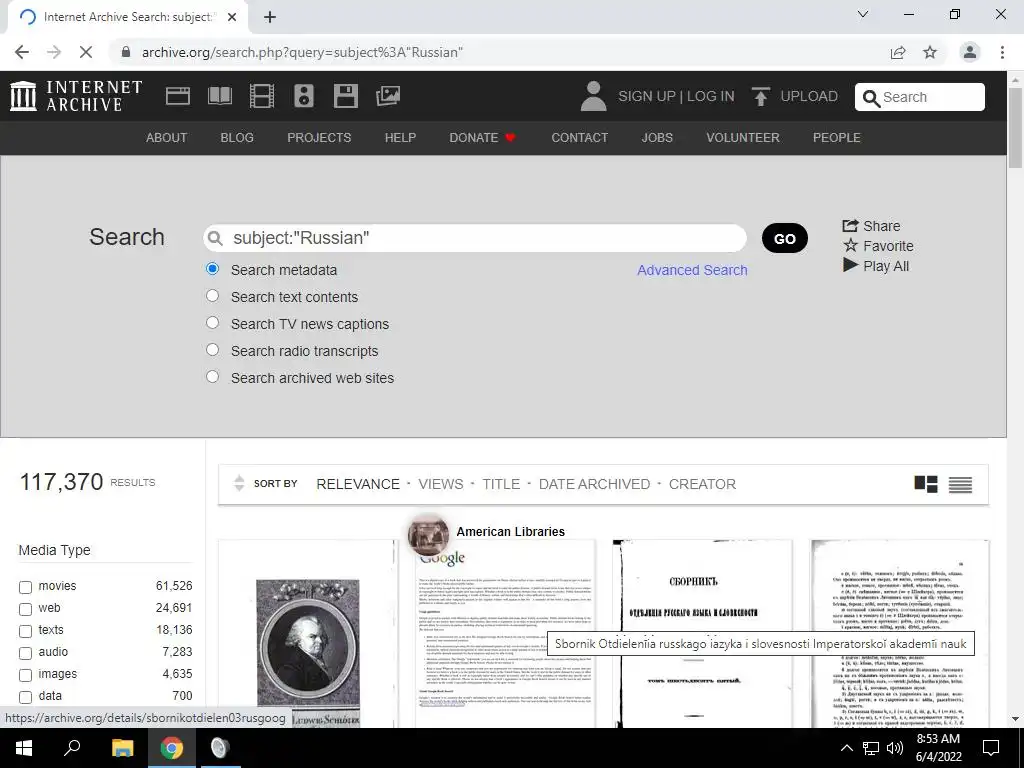Open the Software floppy disk icon
Image resolution: width=1024 pixels, height=768 pixels.
(345, 96)
